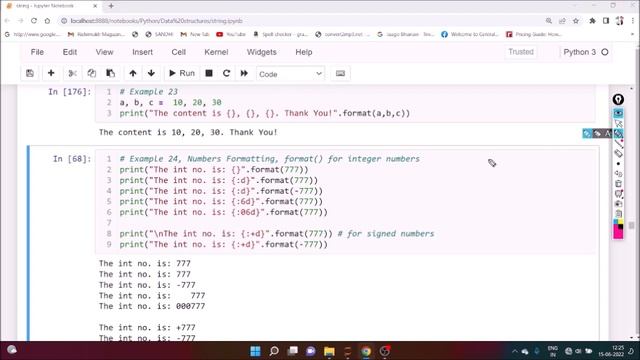
Task: Click output text 'The int no. is: 000777'
Action: tap(152, 307)
